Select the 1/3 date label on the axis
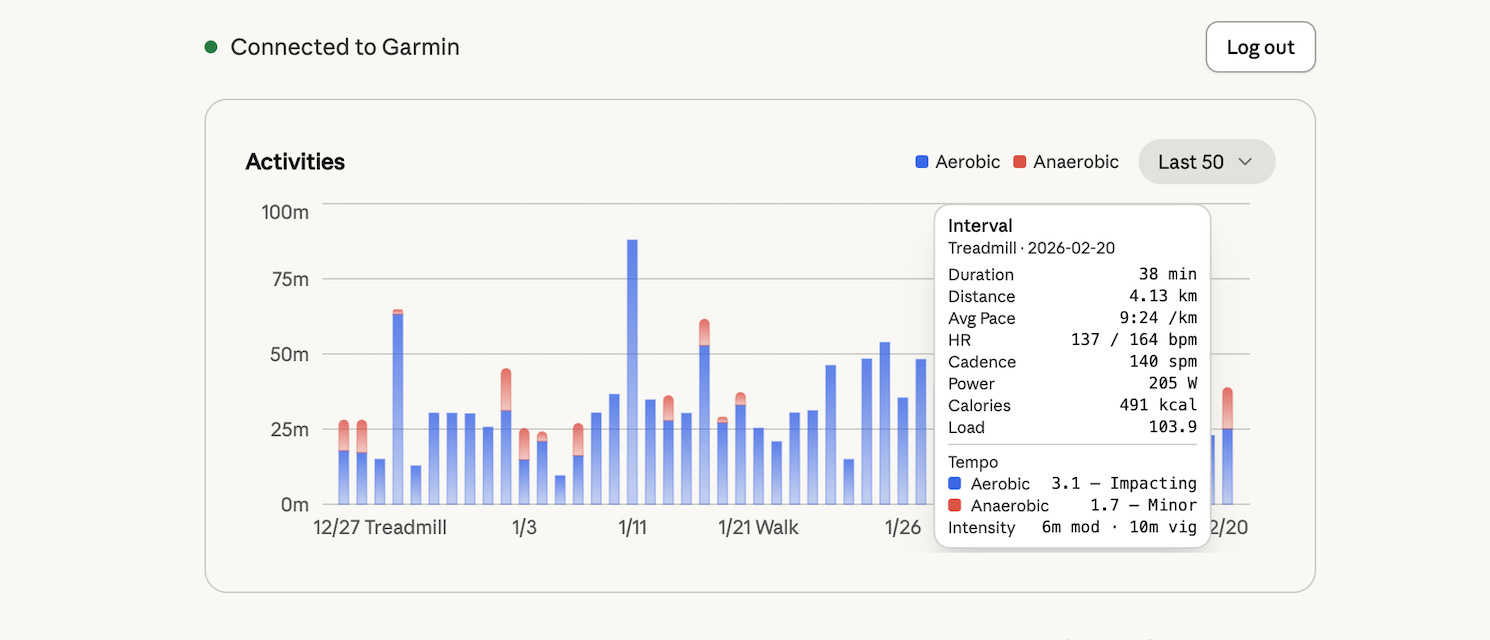Screen dimensions: 1490x640 (523, 527)
